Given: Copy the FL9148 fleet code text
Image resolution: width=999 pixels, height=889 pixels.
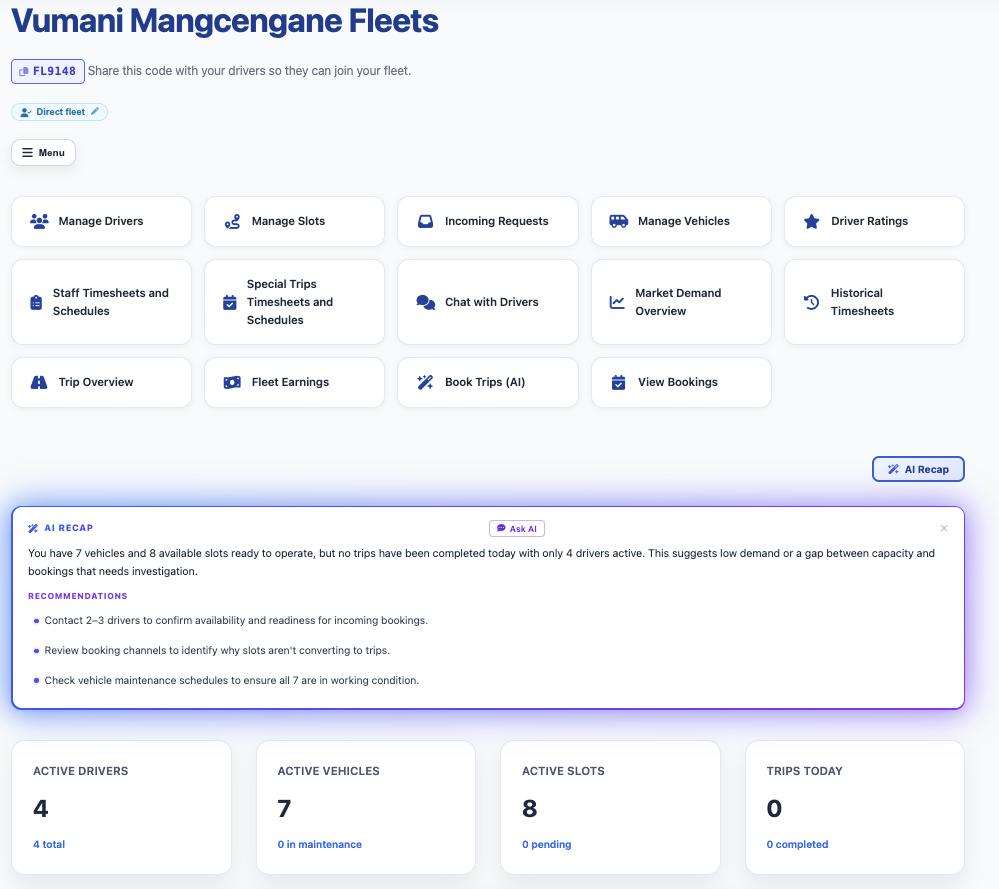Looking at the screenshot, I should (55, 71).
